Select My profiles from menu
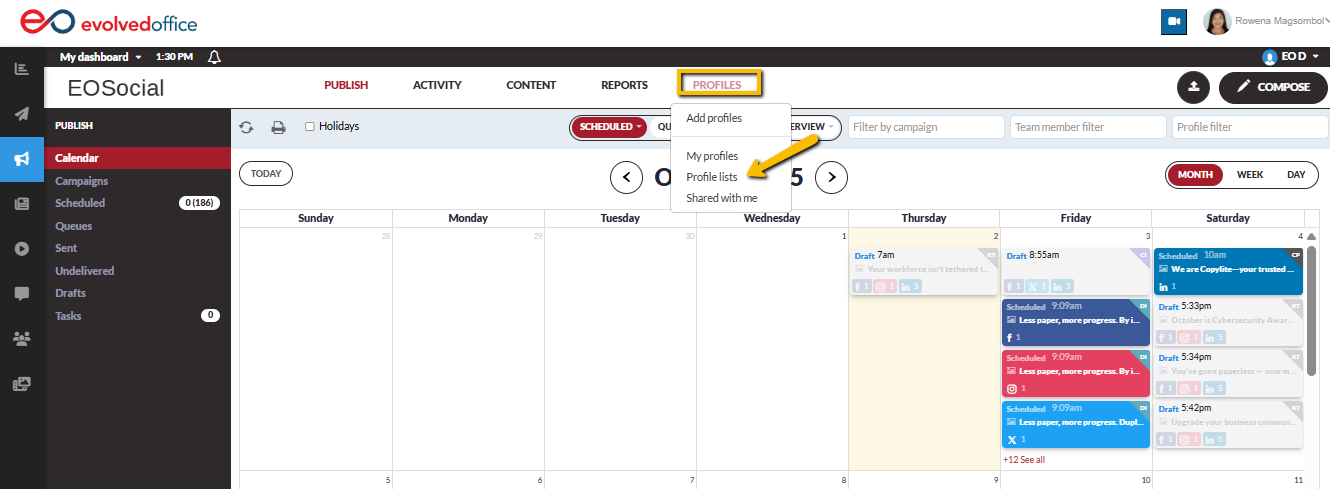The image size is (1330, 489). (712, 156)
